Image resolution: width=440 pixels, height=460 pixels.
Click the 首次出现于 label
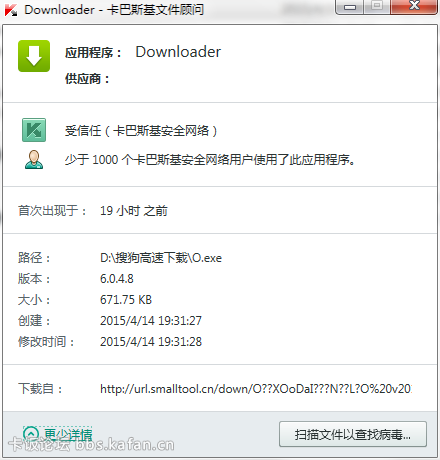(52, 211)
